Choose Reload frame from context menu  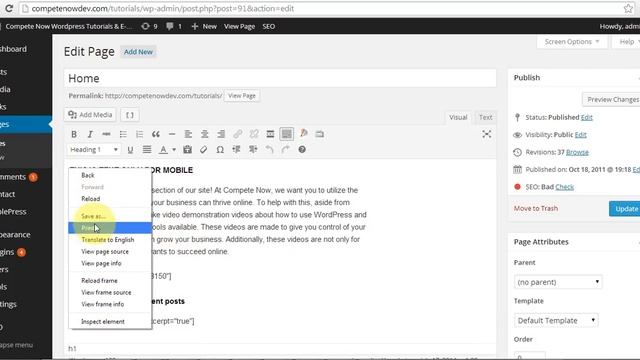tap(110, 280)
